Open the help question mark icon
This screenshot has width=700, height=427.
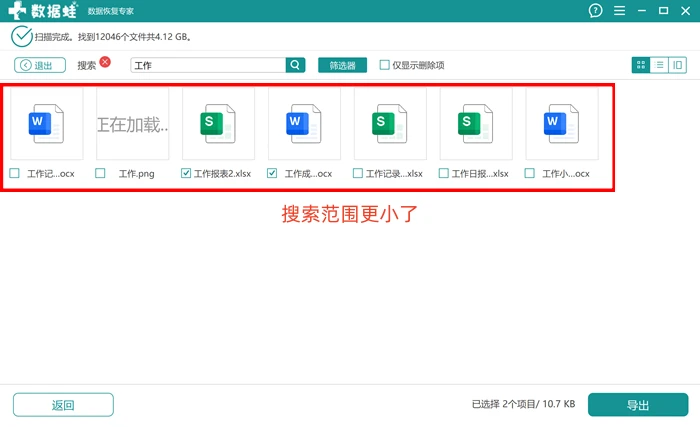(x=595, y=11)
